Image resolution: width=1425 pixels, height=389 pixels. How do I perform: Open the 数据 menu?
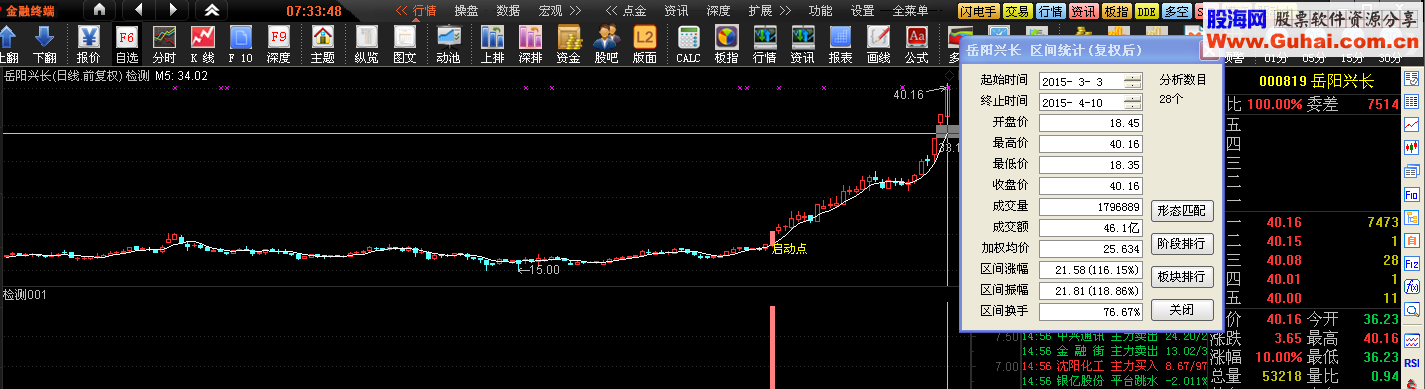coord(508,11)
